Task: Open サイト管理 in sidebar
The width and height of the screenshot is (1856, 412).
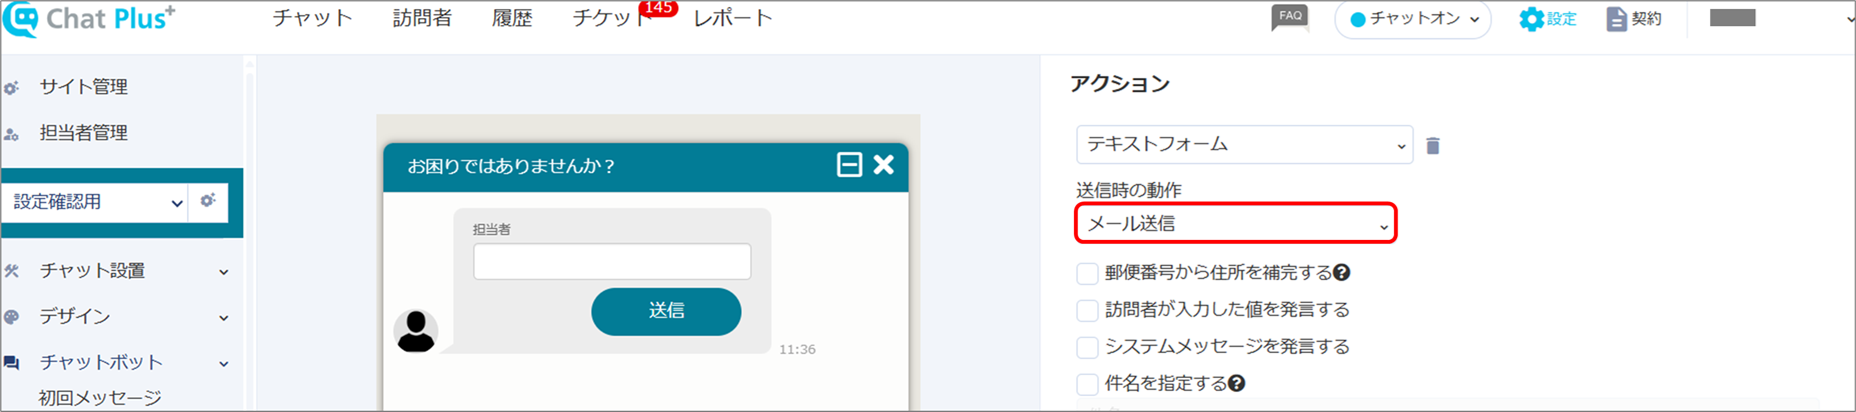Action: [84, 87]
